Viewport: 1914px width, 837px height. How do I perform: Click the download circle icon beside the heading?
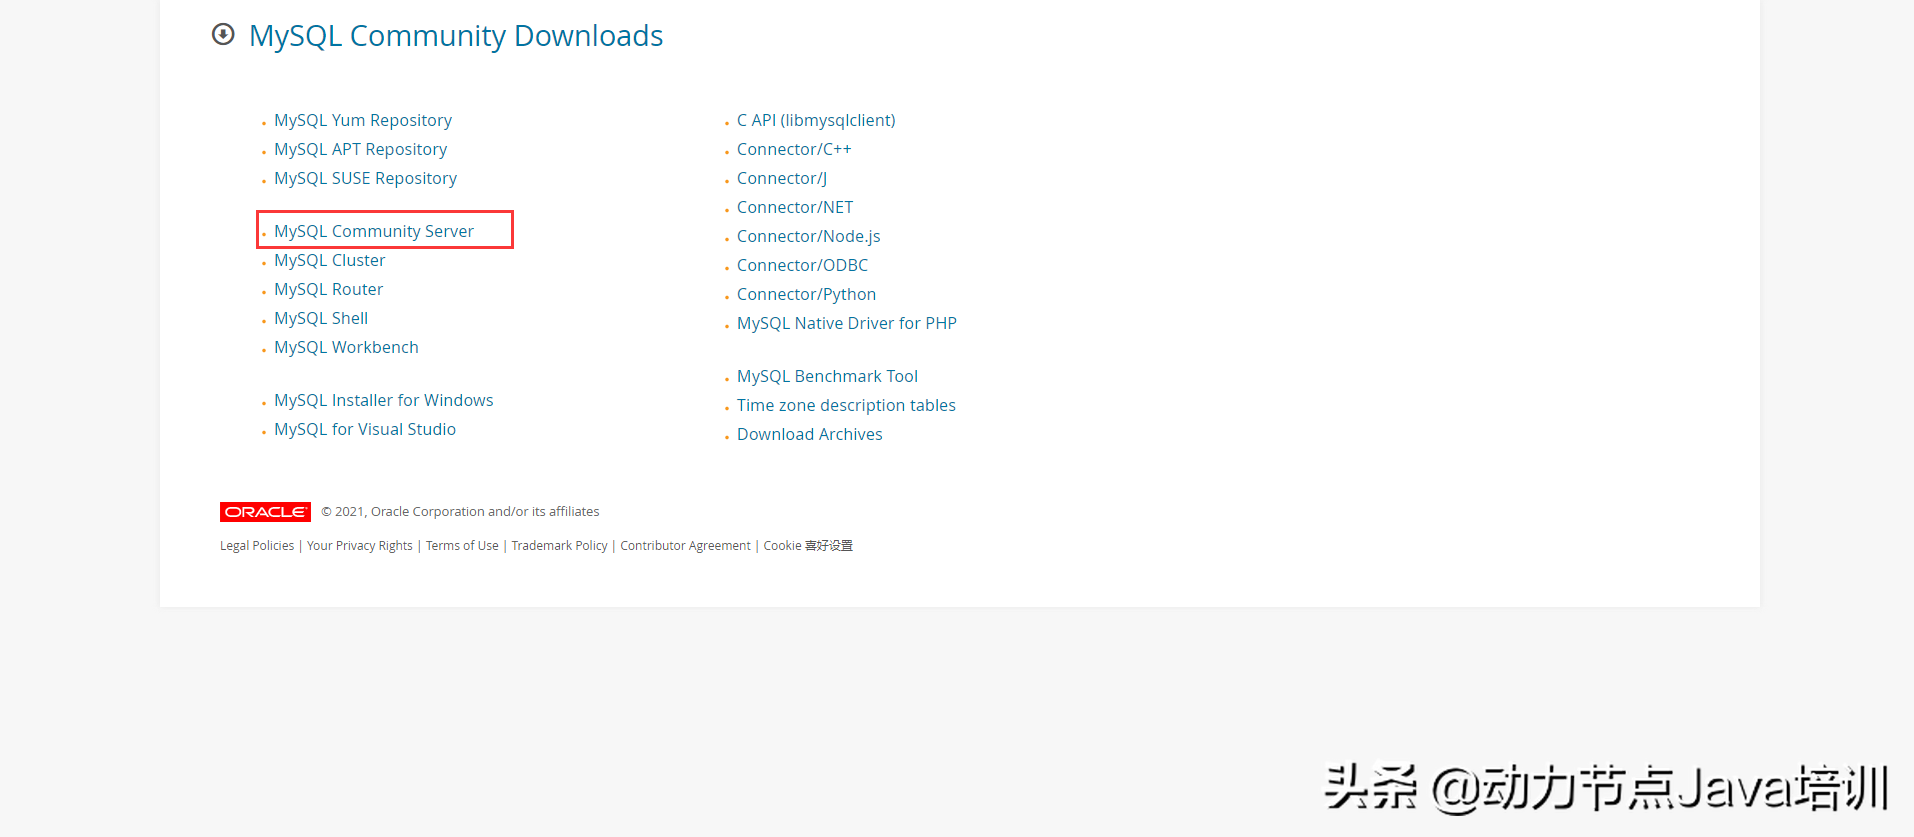click(x=223, y=35)
